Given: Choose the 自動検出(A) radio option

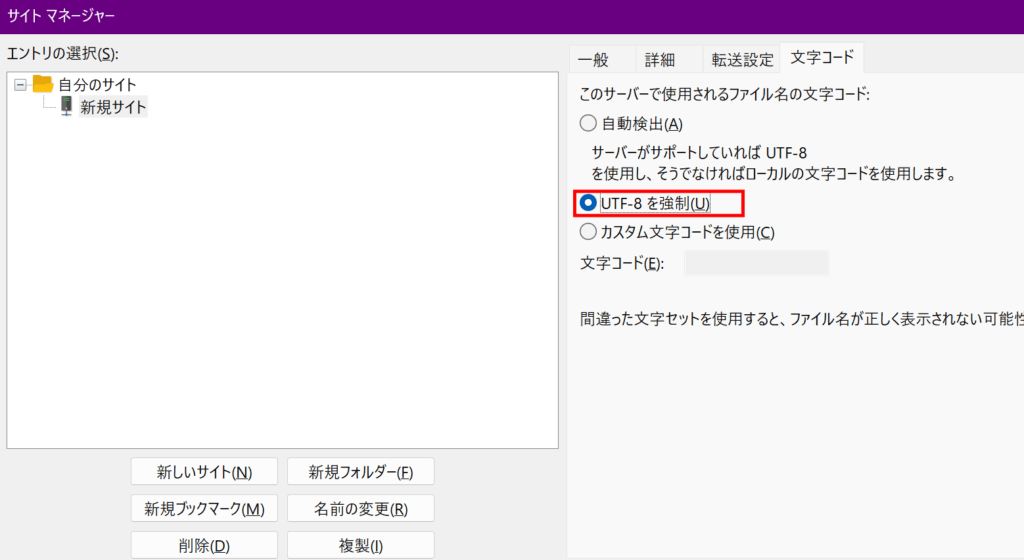Looking at the screenshot, I should (x=588, y=124).
